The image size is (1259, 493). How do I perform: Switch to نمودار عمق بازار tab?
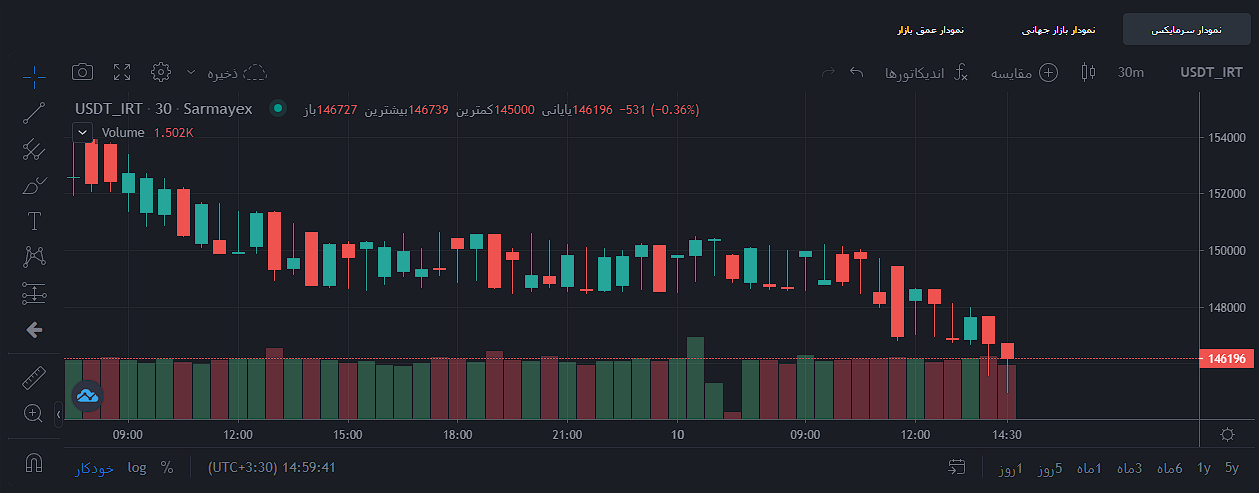pyautogui.click(x=930, y=30)
